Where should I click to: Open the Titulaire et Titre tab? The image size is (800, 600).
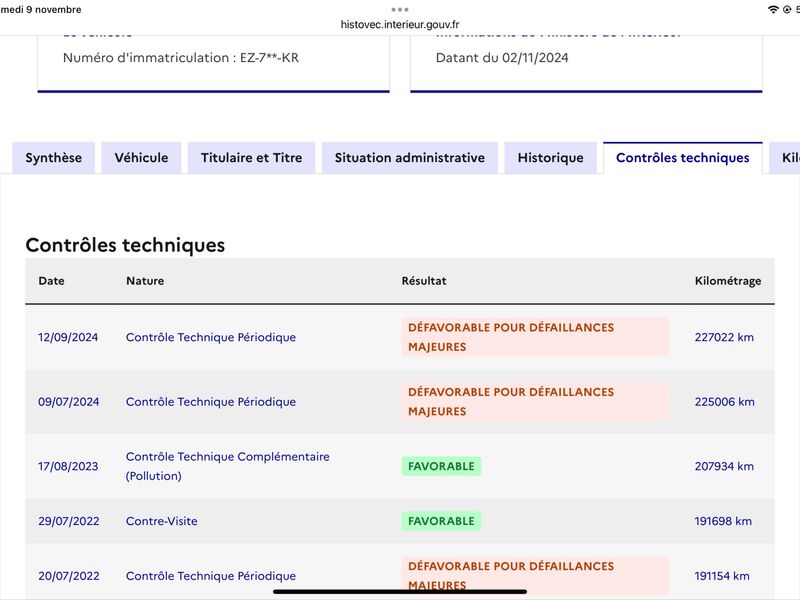[252, 158]
